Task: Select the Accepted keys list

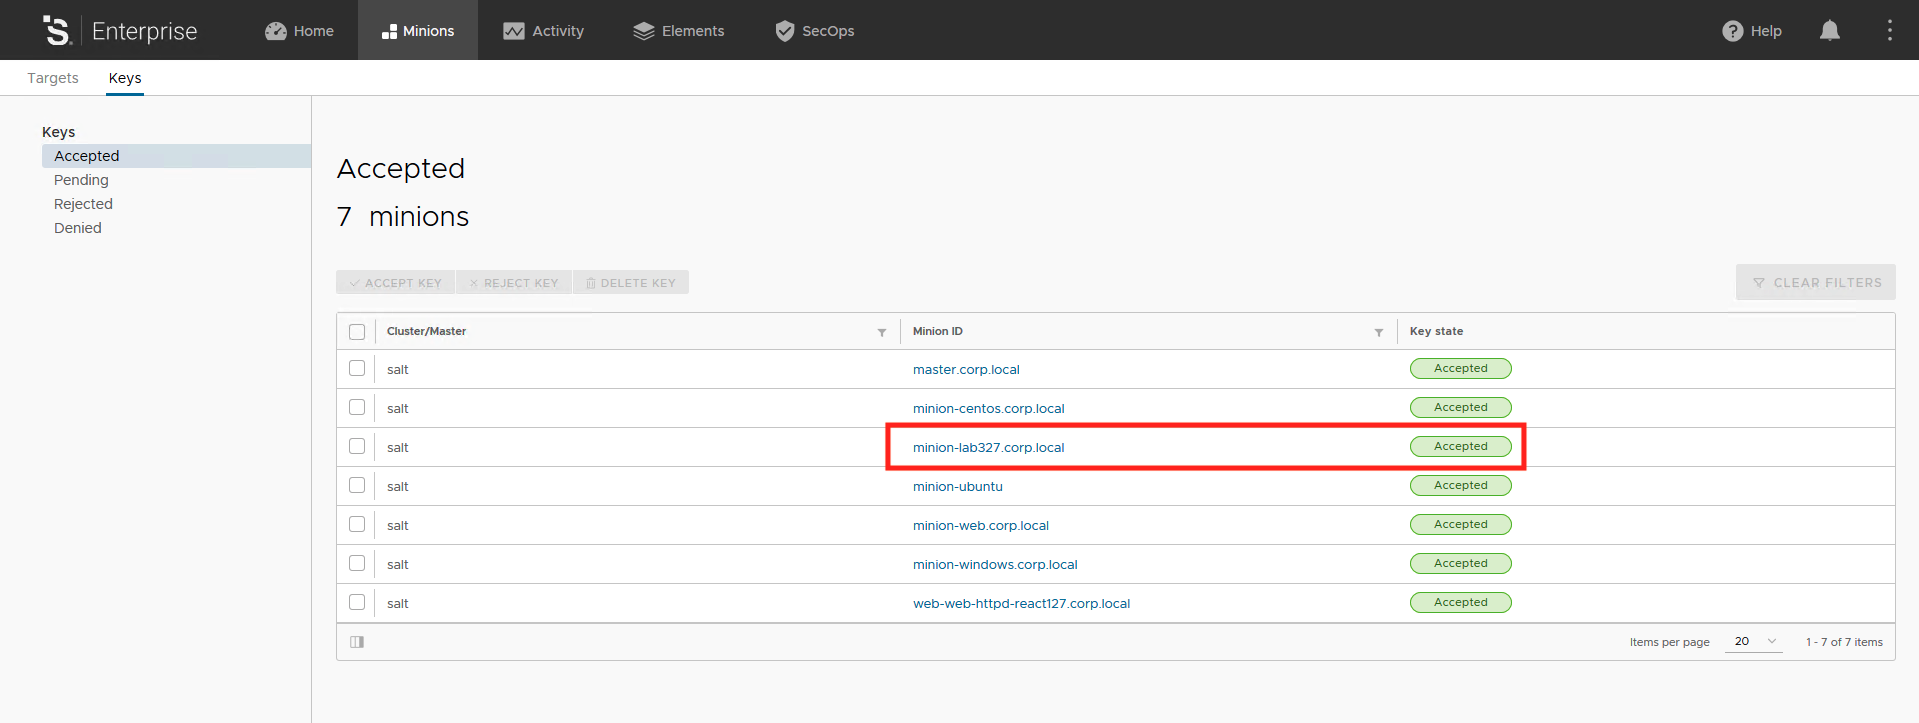Action: [176, 156]
